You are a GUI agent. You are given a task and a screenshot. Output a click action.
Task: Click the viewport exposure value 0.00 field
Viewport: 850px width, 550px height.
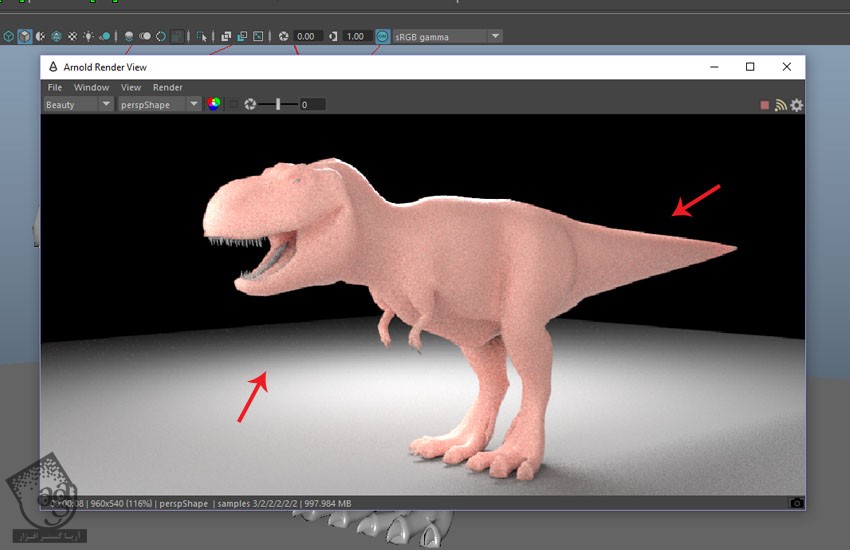pyautogui.click(x=308, y=36)
